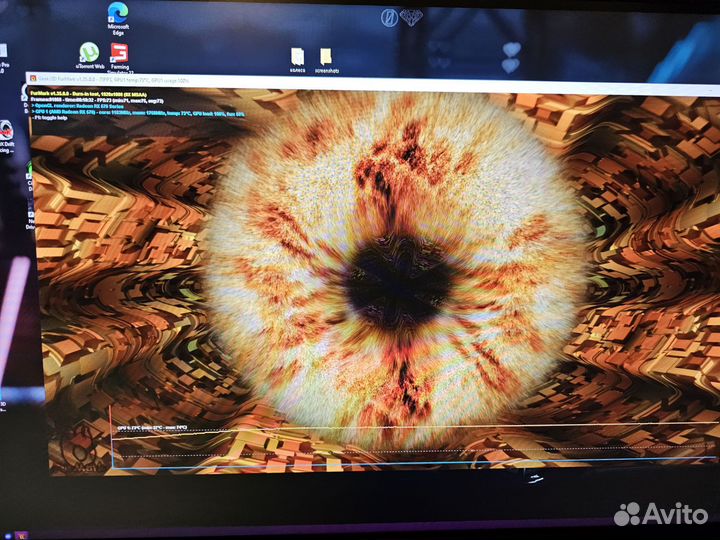Click the yellow FurMark burn-in test info line
The image size is (720, 540).
(x=88, y=94)
